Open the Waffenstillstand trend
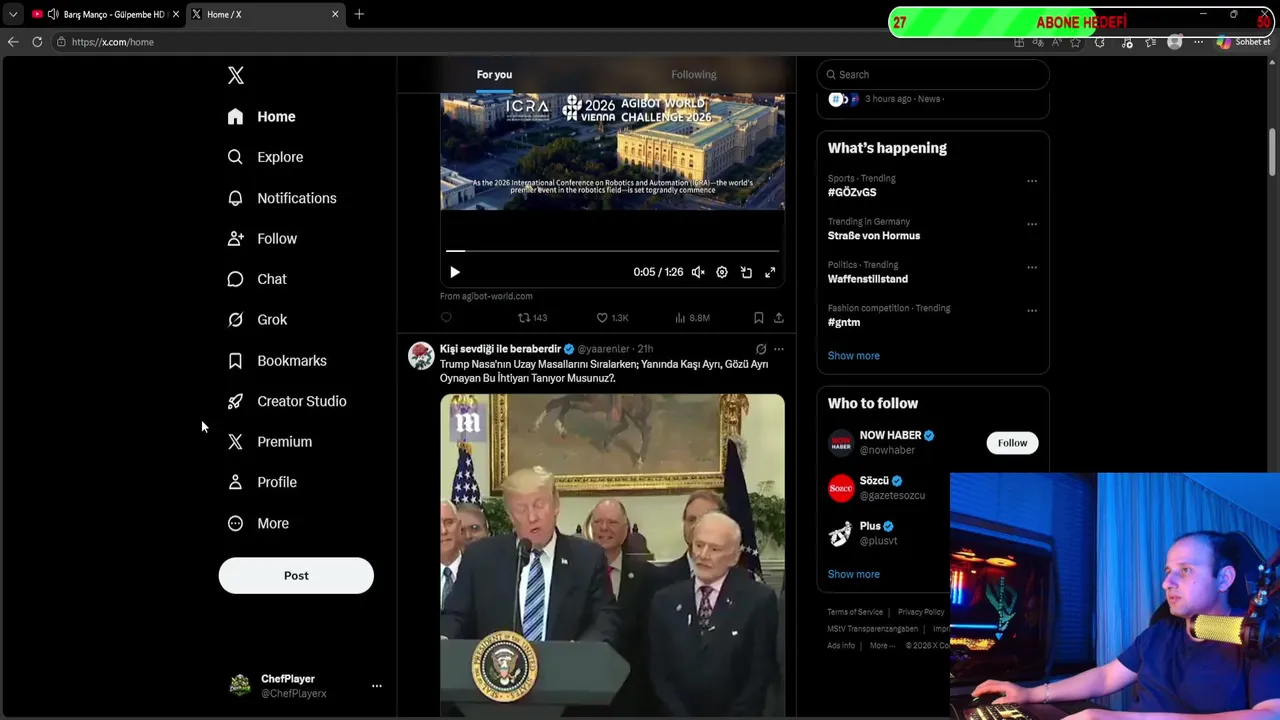This screenshot has height=720, width=1280. pos(868,279)
